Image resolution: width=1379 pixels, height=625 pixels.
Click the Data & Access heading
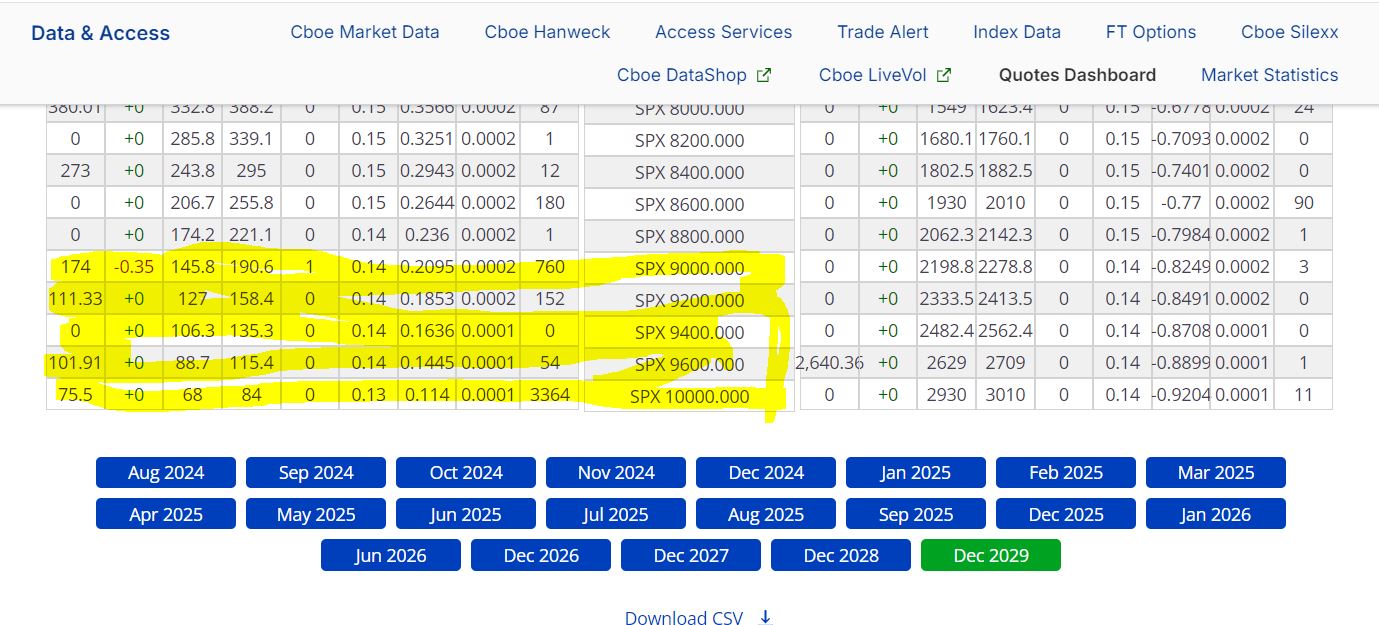tap(100, 33)
